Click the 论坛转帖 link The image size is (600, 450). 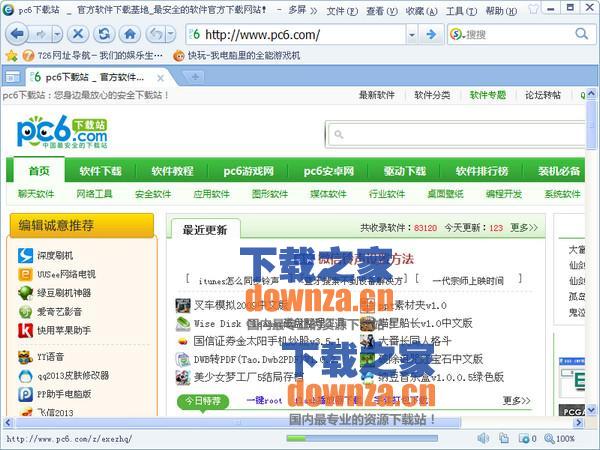[543, 95]
